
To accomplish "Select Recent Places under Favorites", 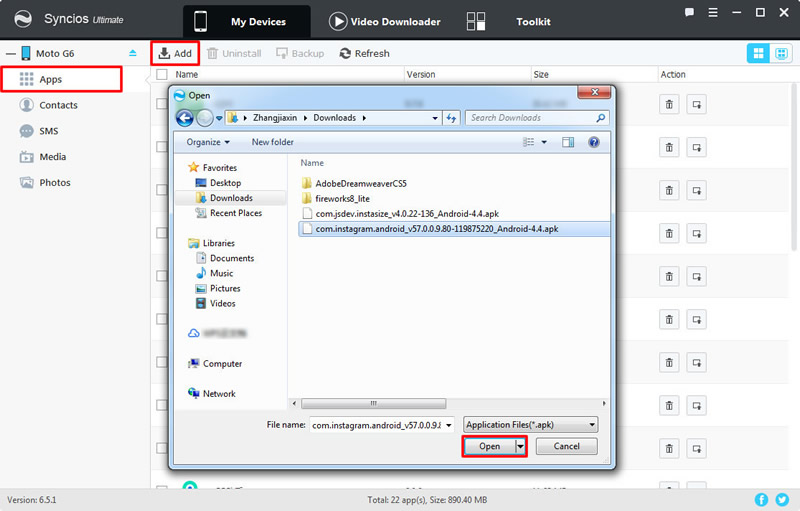I will coord(229,213).
